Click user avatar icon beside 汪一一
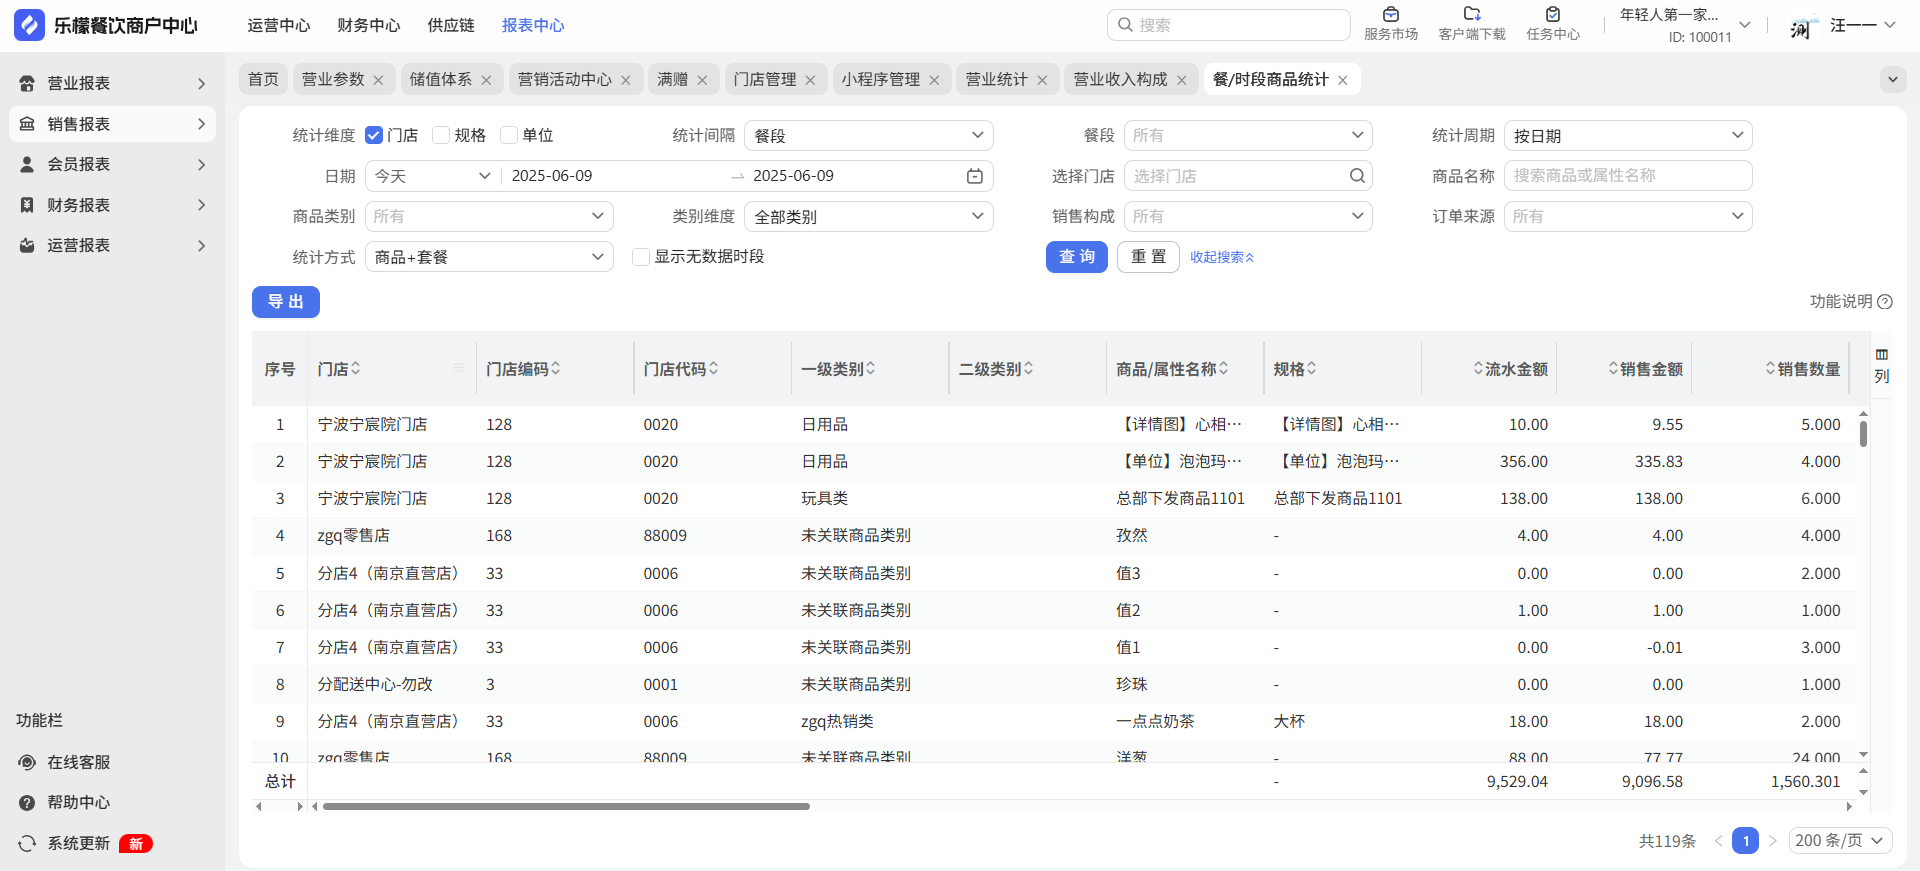This screenshot has height=871, width=1920. [x=1802, y=26]
